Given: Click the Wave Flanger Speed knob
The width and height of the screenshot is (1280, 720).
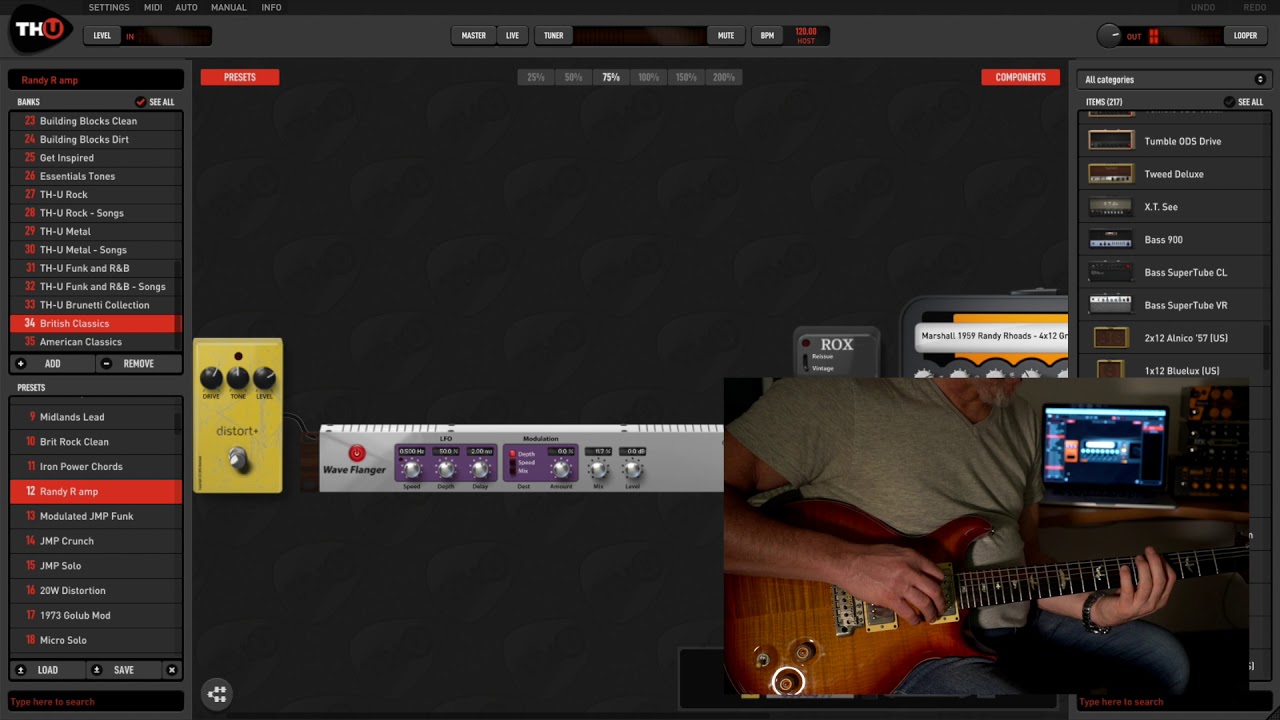Looking at the screenshot, I should pos(411,469).
